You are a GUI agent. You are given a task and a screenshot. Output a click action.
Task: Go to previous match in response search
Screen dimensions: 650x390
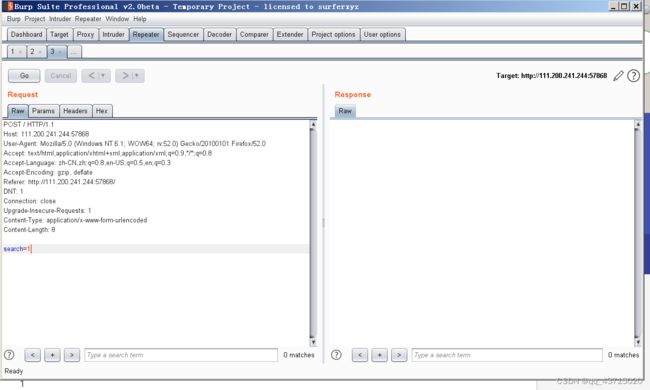tap(360, 355)
